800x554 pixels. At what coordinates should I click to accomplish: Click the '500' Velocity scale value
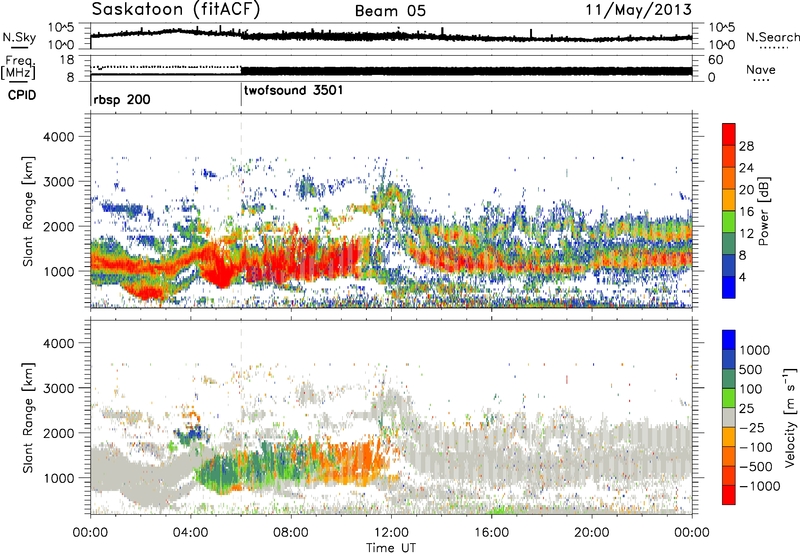751,370
